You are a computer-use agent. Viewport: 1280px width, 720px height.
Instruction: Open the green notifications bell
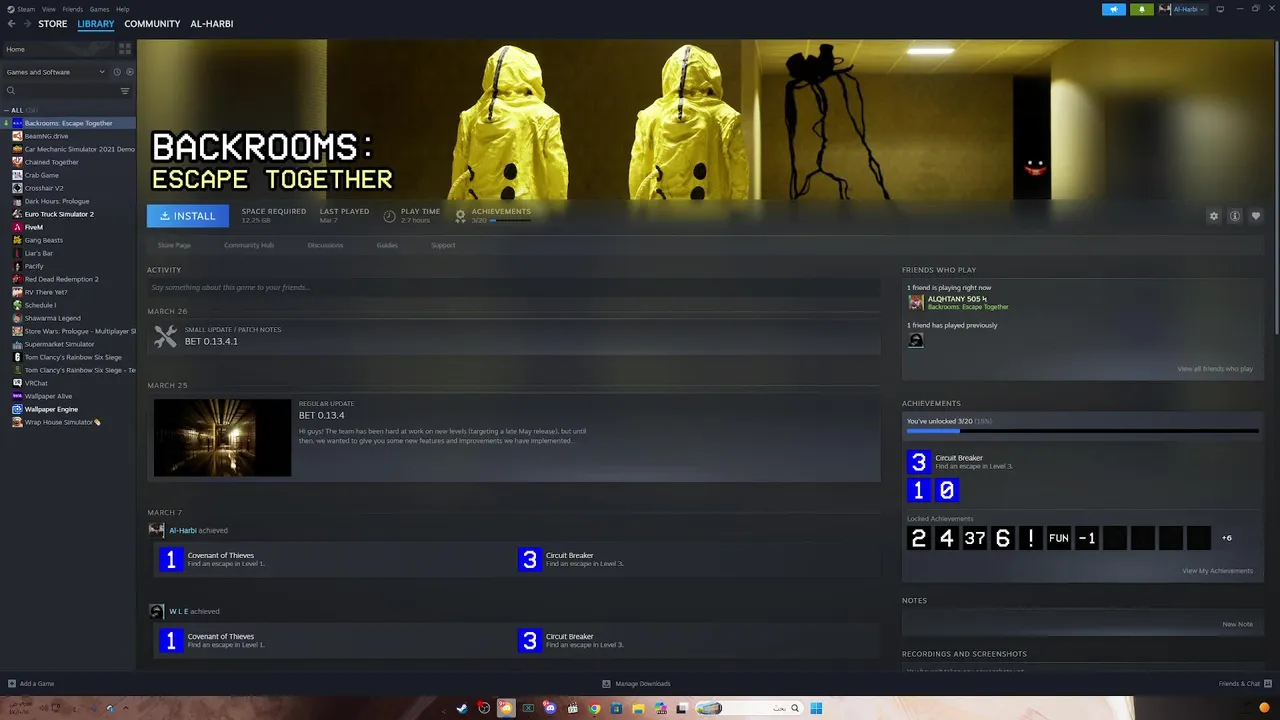(x=1142, y=9)
